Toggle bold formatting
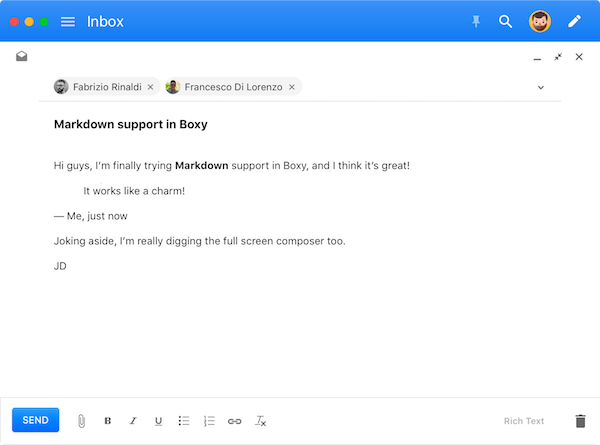The width and height of the screenshot is (600, 445). pyautogui.click(x=108, y=421)
